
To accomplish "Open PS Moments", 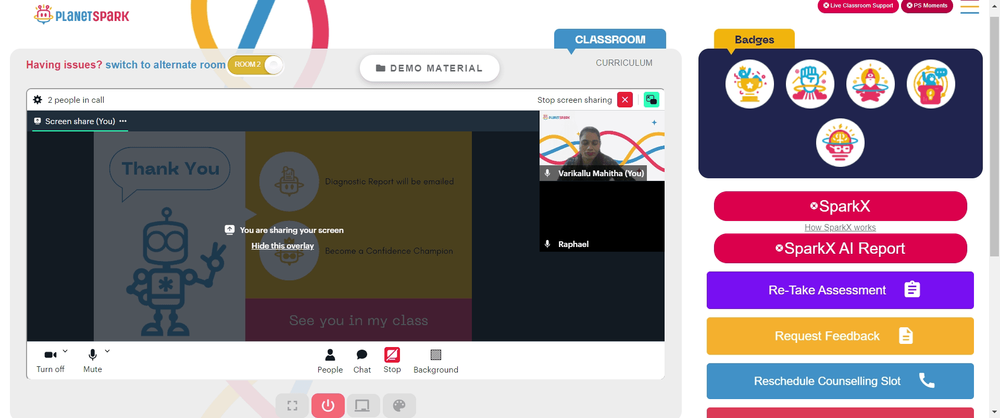I will pos(927,6).
